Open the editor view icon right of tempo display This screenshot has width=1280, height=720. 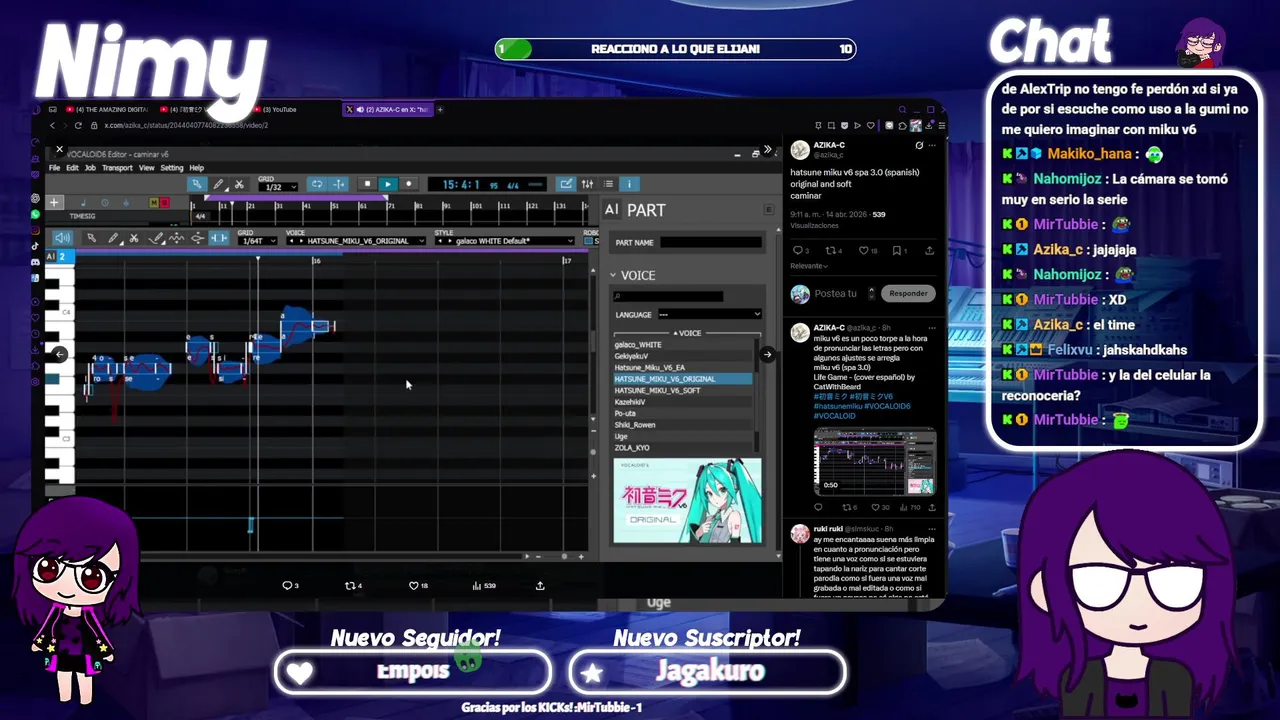(x=567, y=184)
